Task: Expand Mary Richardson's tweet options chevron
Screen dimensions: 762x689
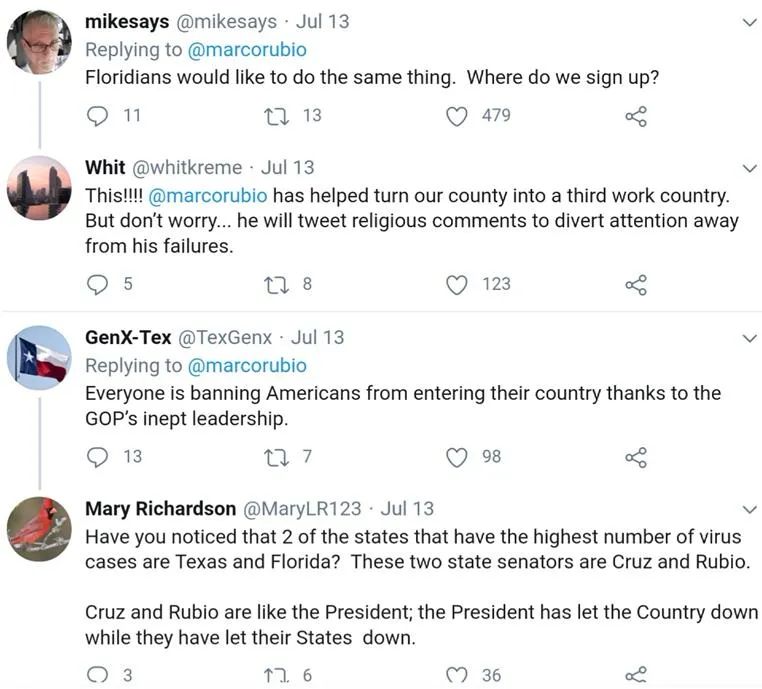Action: coord(749,510)
